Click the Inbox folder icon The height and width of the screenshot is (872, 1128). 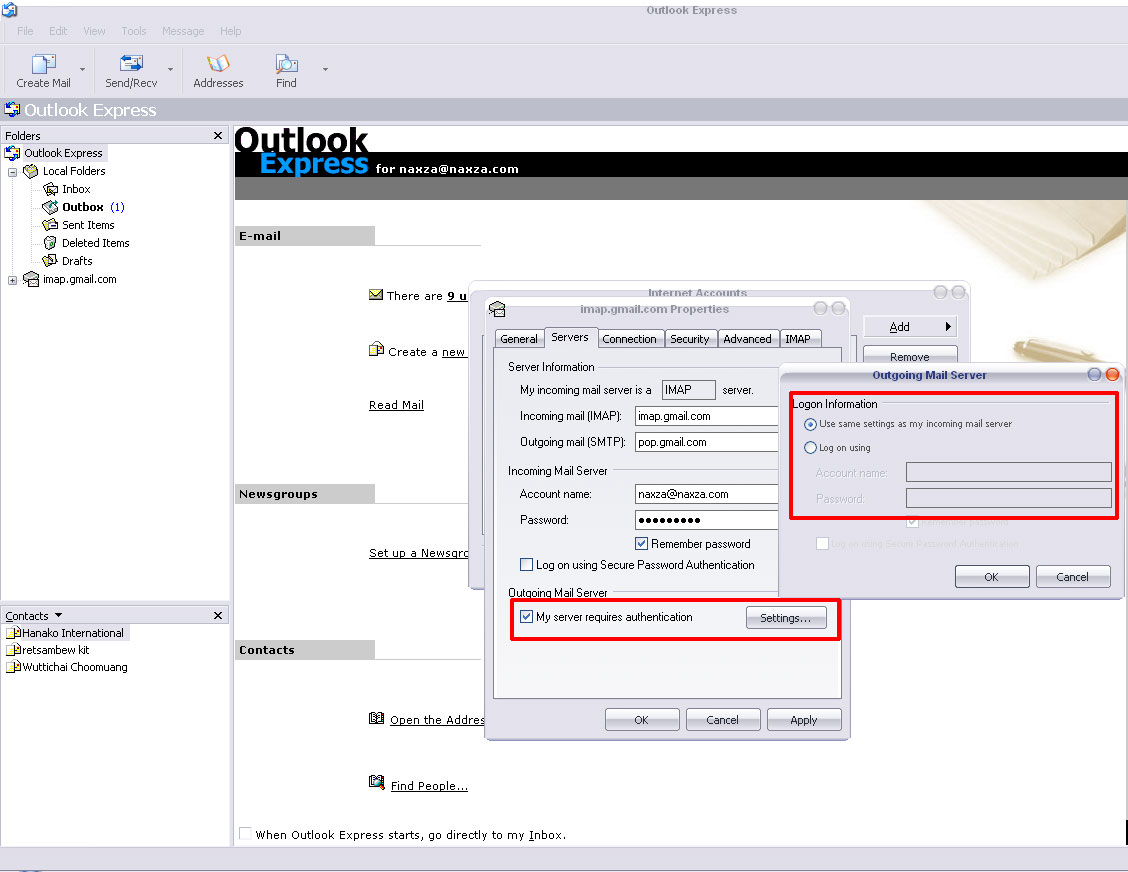pyautogui.click(x=50, y=189)
